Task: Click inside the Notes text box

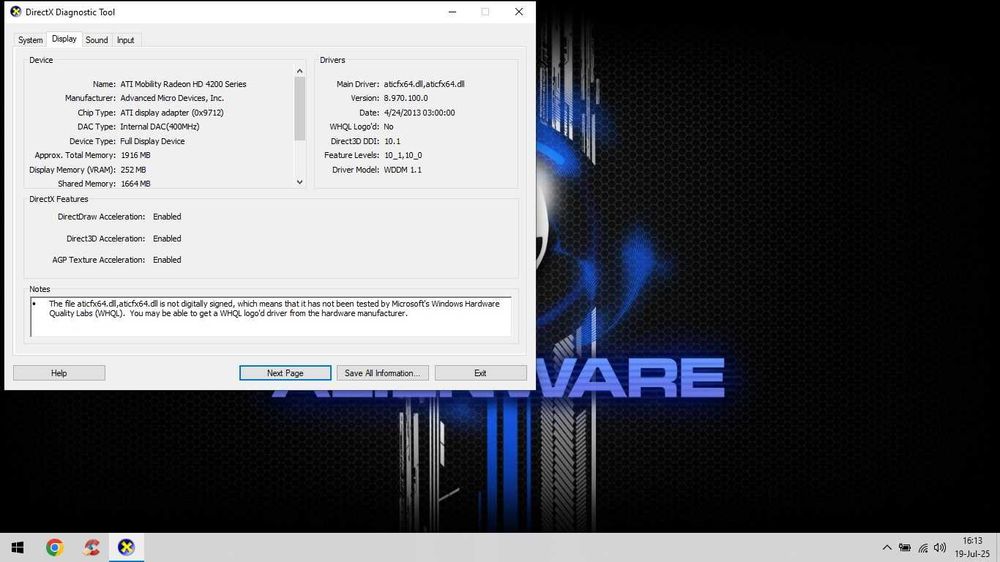Action: coord(270,316)
